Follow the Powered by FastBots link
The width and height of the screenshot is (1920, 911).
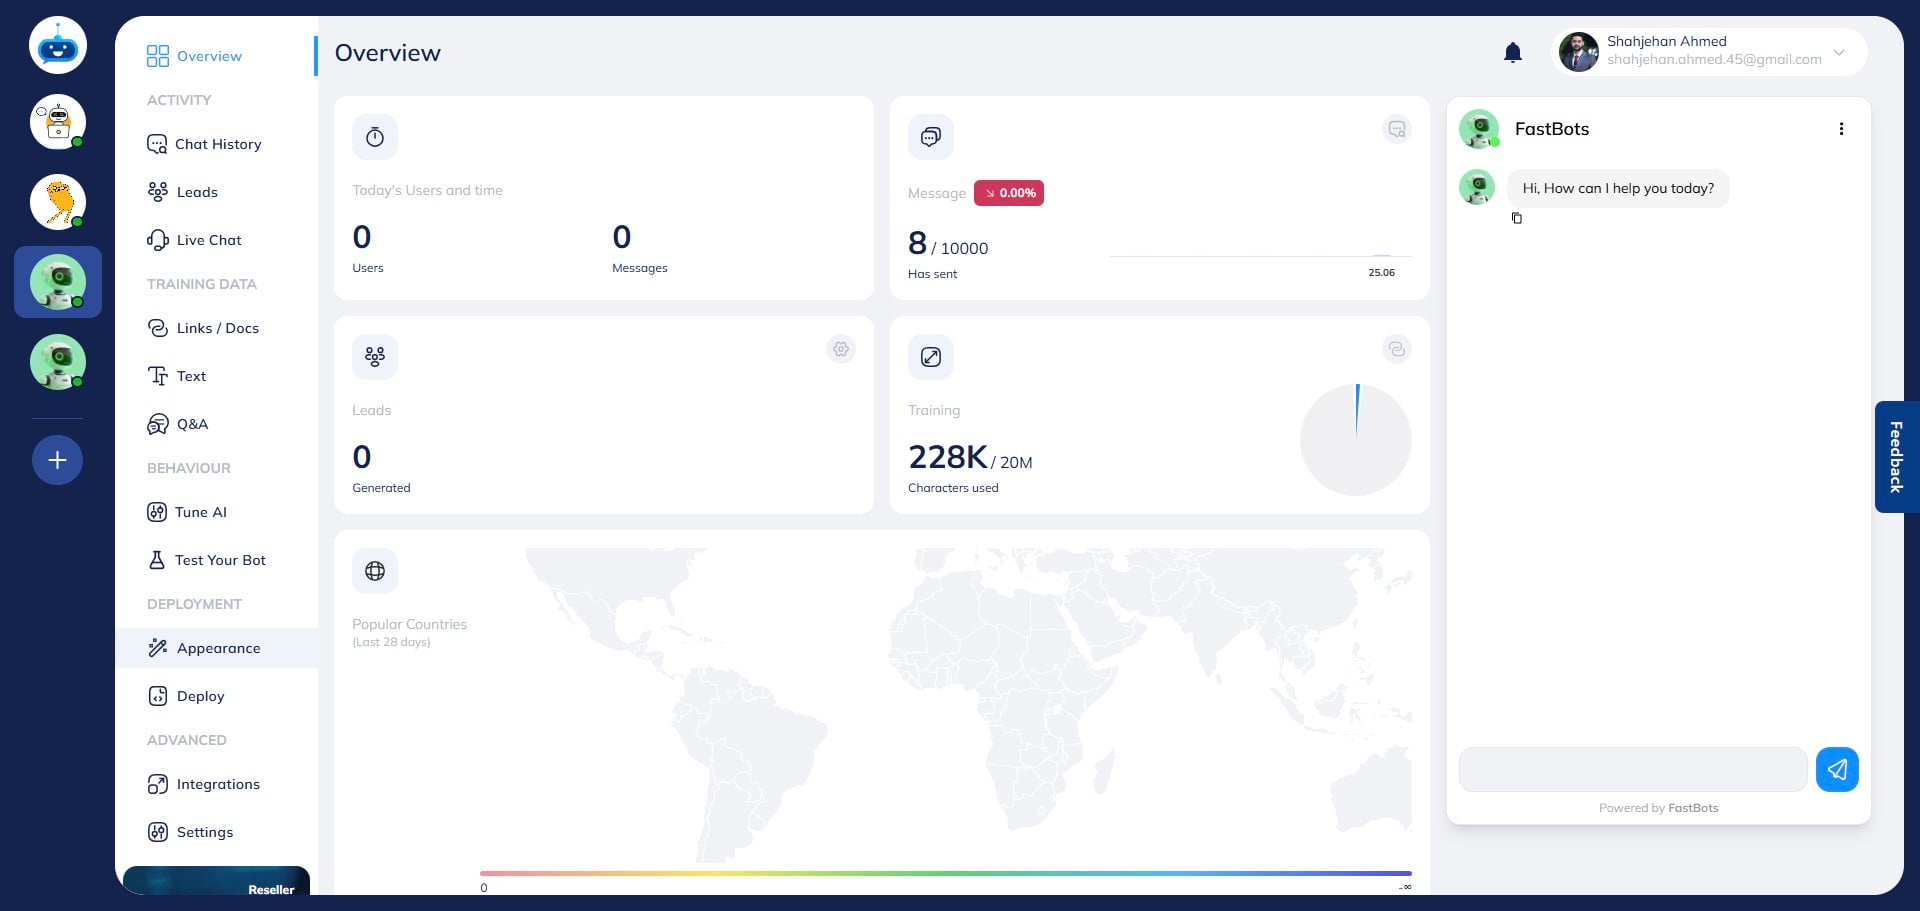pos(1659,808)
